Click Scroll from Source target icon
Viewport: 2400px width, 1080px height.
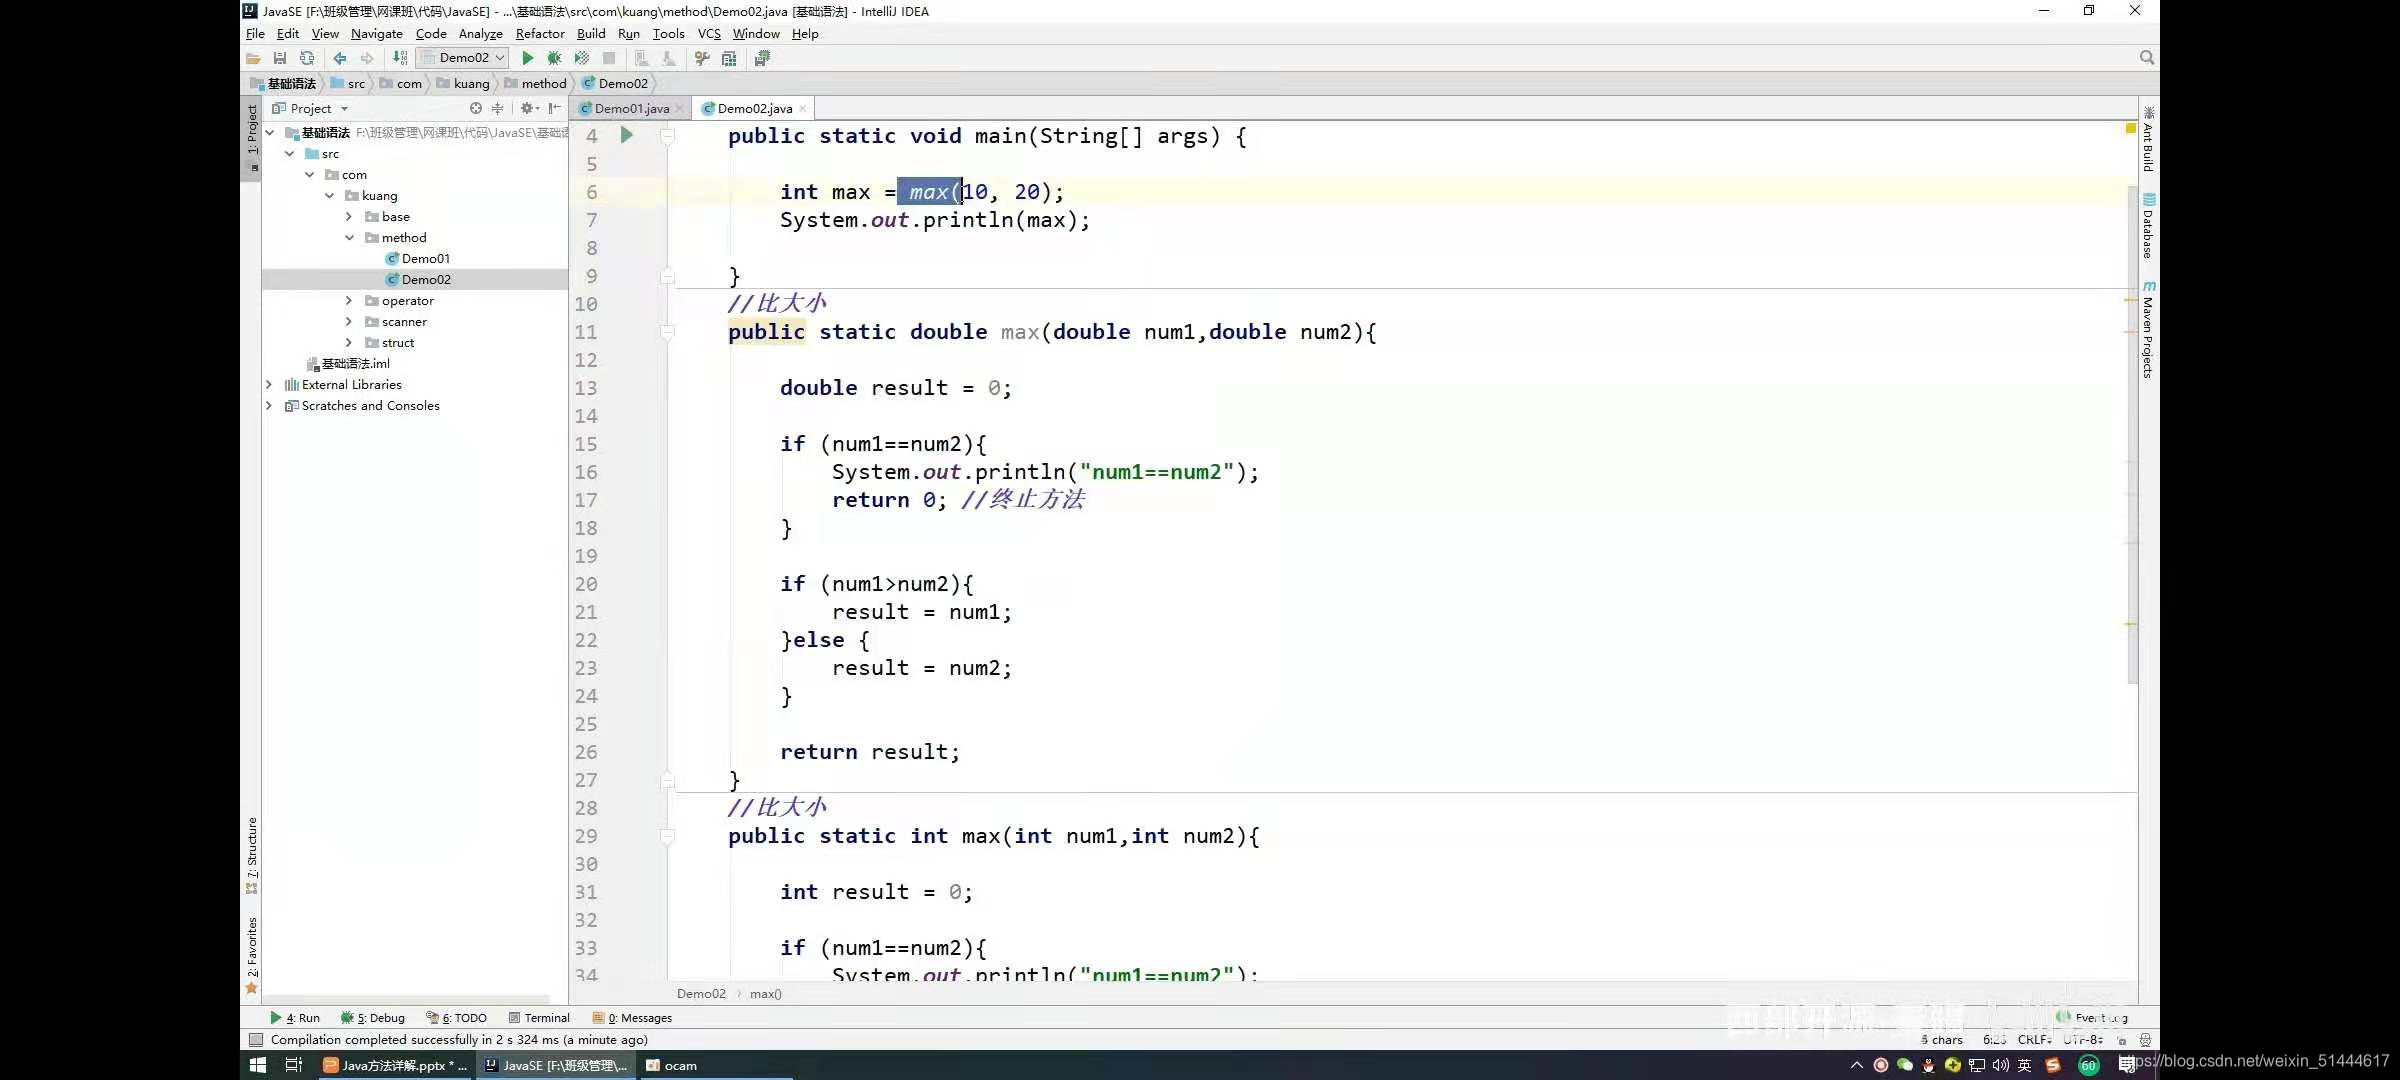pos(476,108)
